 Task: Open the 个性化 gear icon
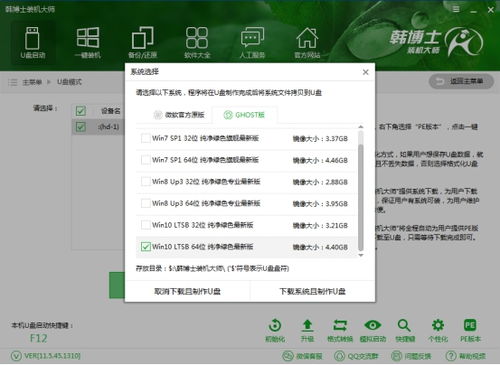[x=438, y=325]
